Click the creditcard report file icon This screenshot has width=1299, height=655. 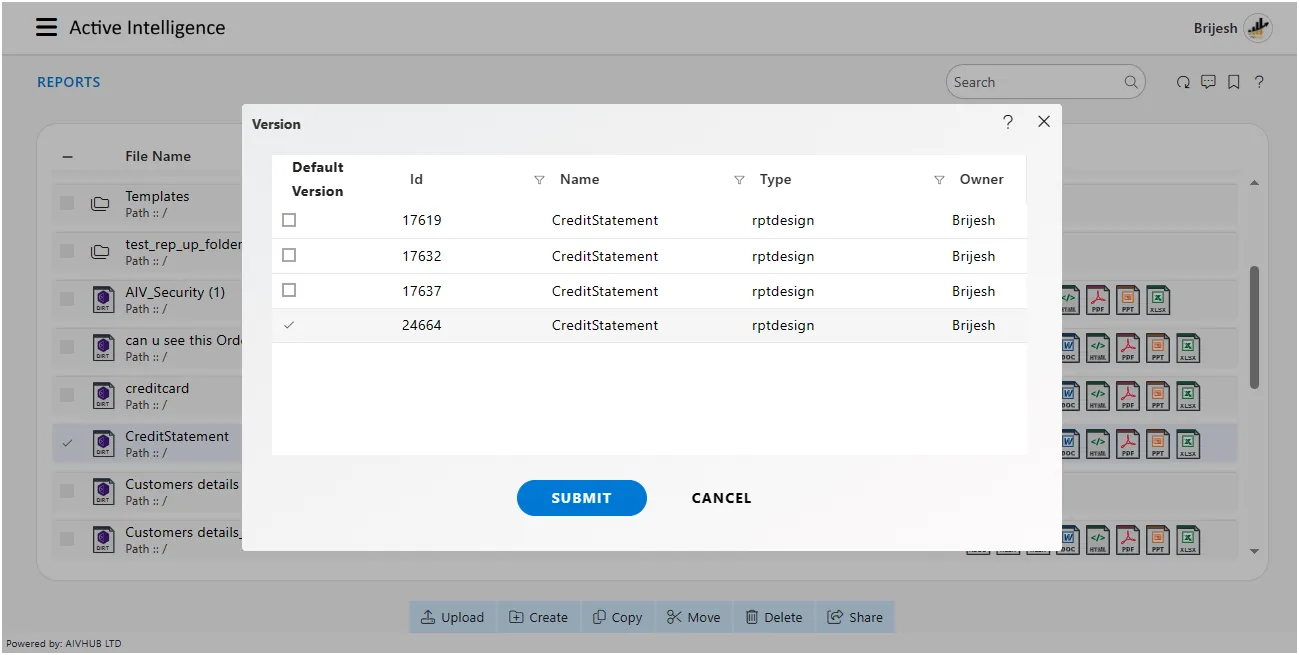coord(103,396)
